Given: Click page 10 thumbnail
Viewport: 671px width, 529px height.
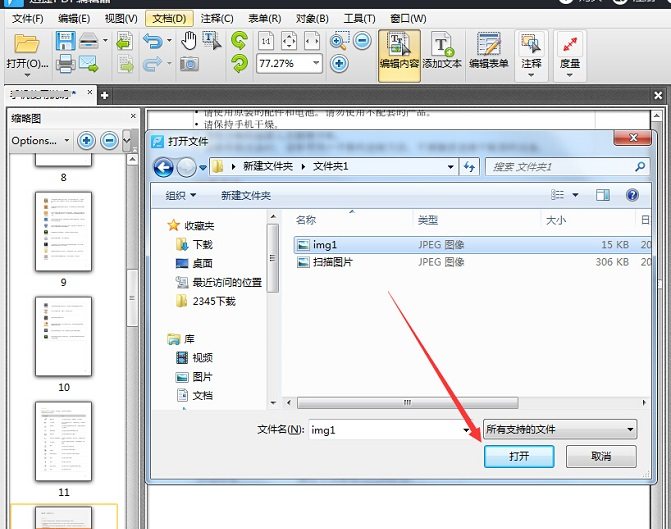Looking at the screenshot, I should pos(63,336).
